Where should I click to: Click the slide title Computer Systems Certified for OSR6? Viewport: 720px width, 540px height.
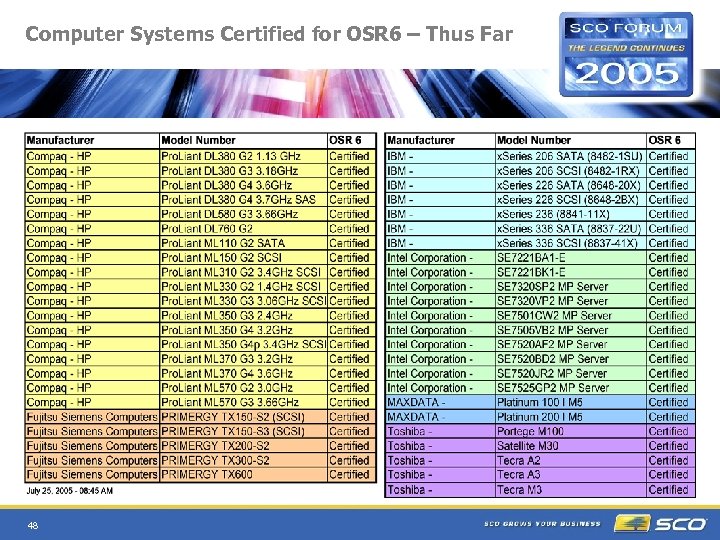tap(269, 34)
